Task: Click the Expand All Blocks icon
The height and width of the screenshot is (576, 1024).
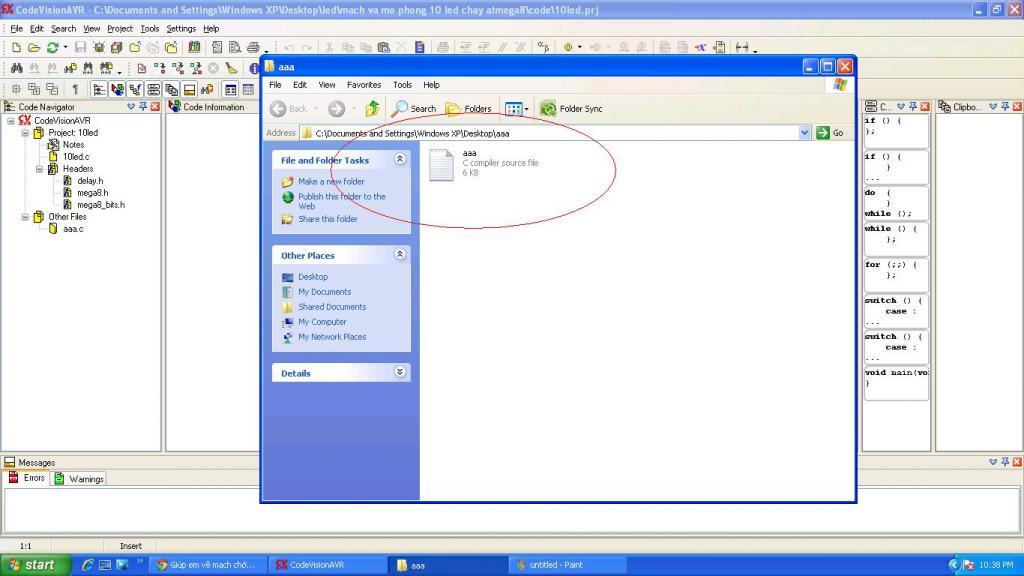Action: [x=34, y=89]
